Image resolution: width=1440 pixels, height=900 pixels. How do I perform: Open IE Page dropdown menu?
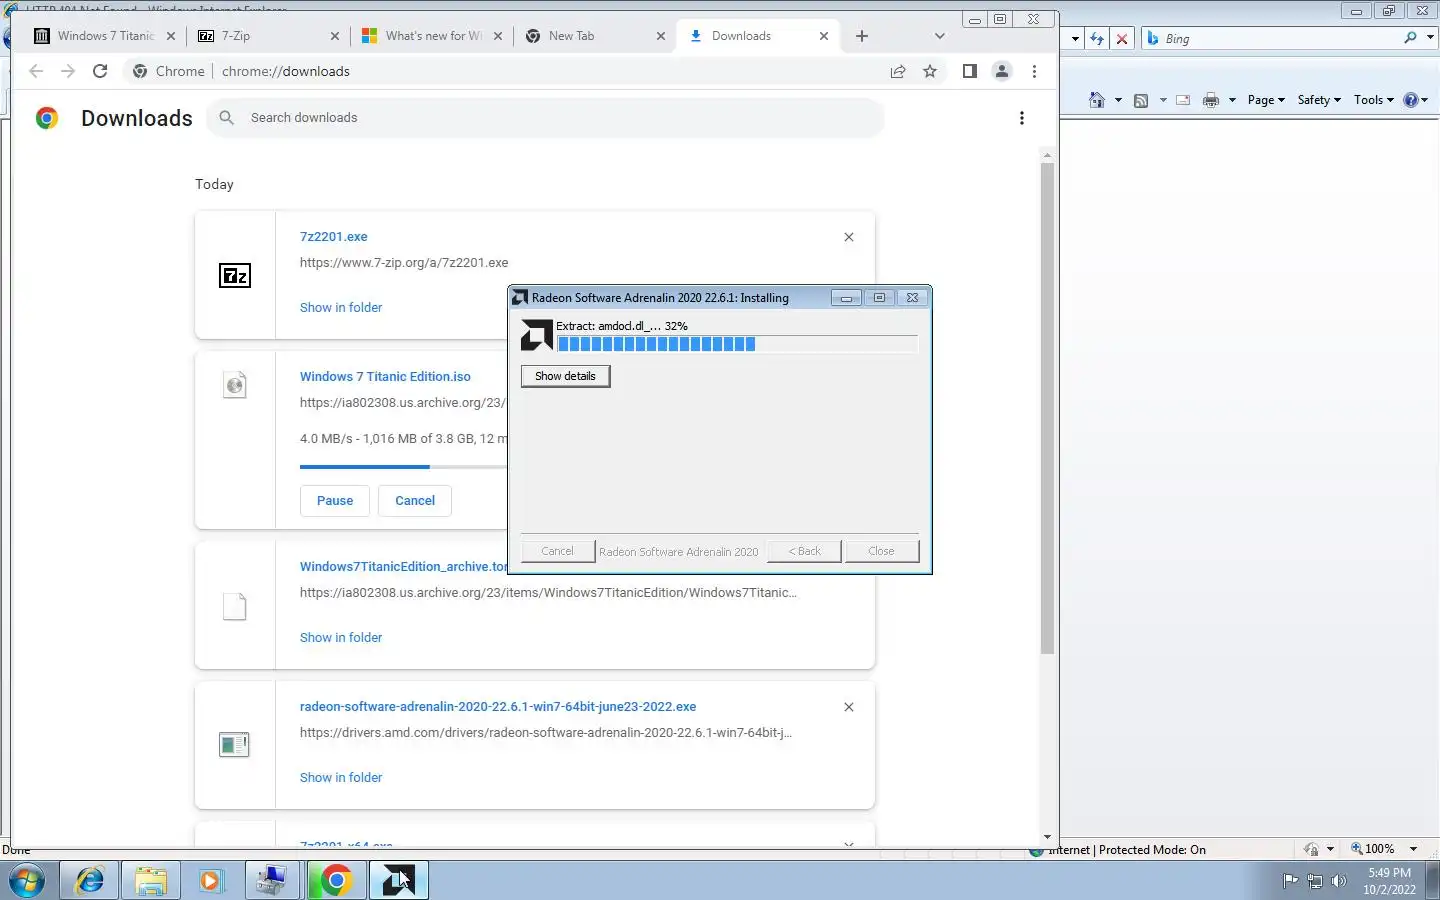[x=1266, y=100]
